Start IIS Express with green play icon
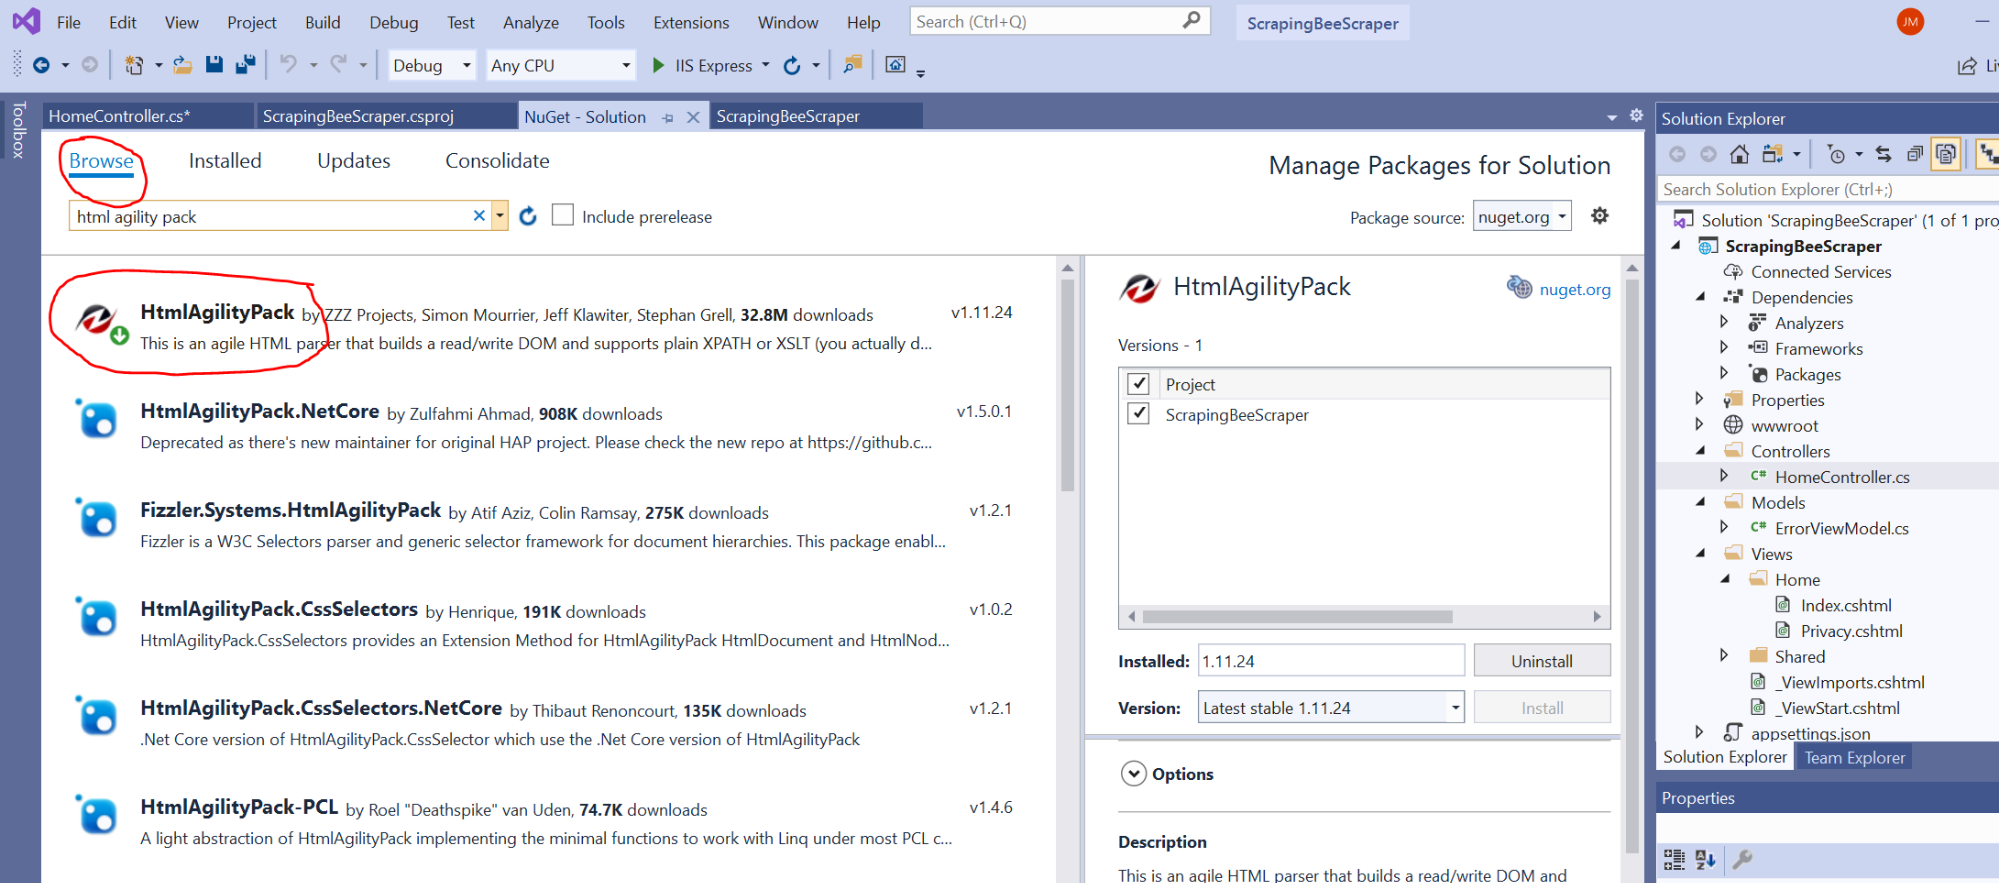The width and height of the screenshot is (1999, 883). 658,65
